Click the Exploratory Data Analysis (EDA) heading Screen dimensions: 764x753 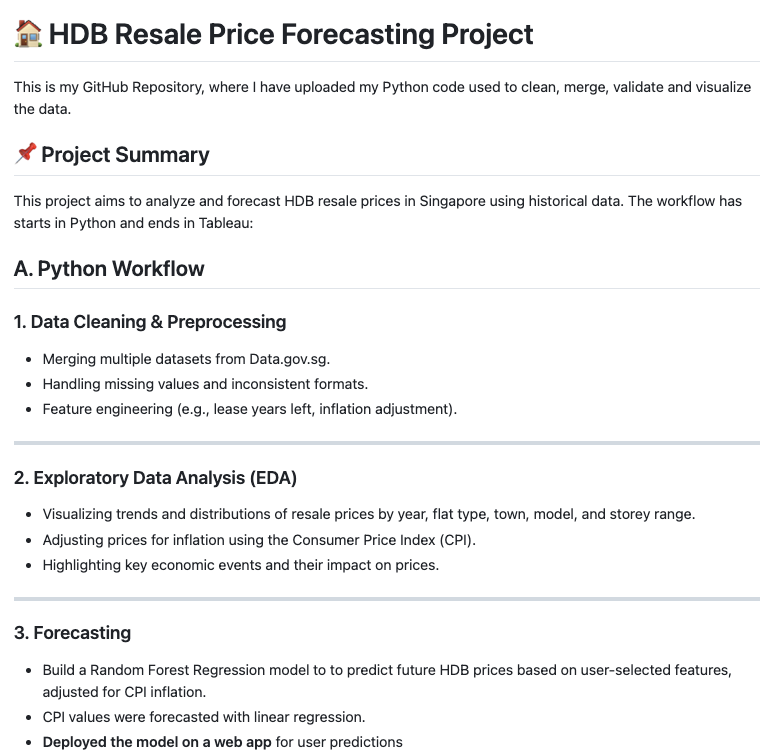(x=155, y=478)
